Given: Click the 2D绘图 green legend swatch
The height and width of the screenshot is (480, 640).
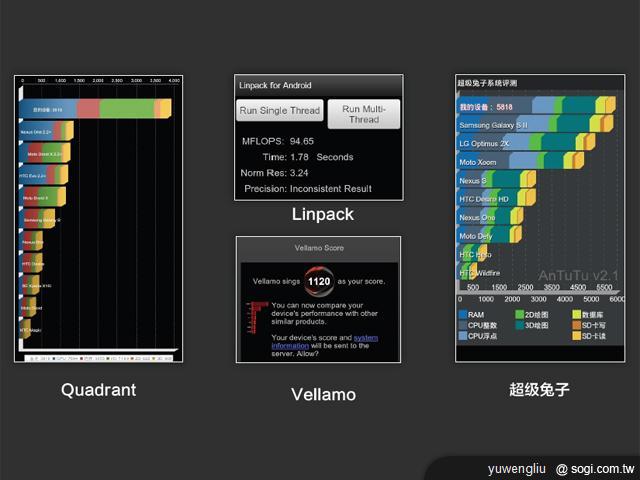Looking at the screenshot, I should coord(521,314).
